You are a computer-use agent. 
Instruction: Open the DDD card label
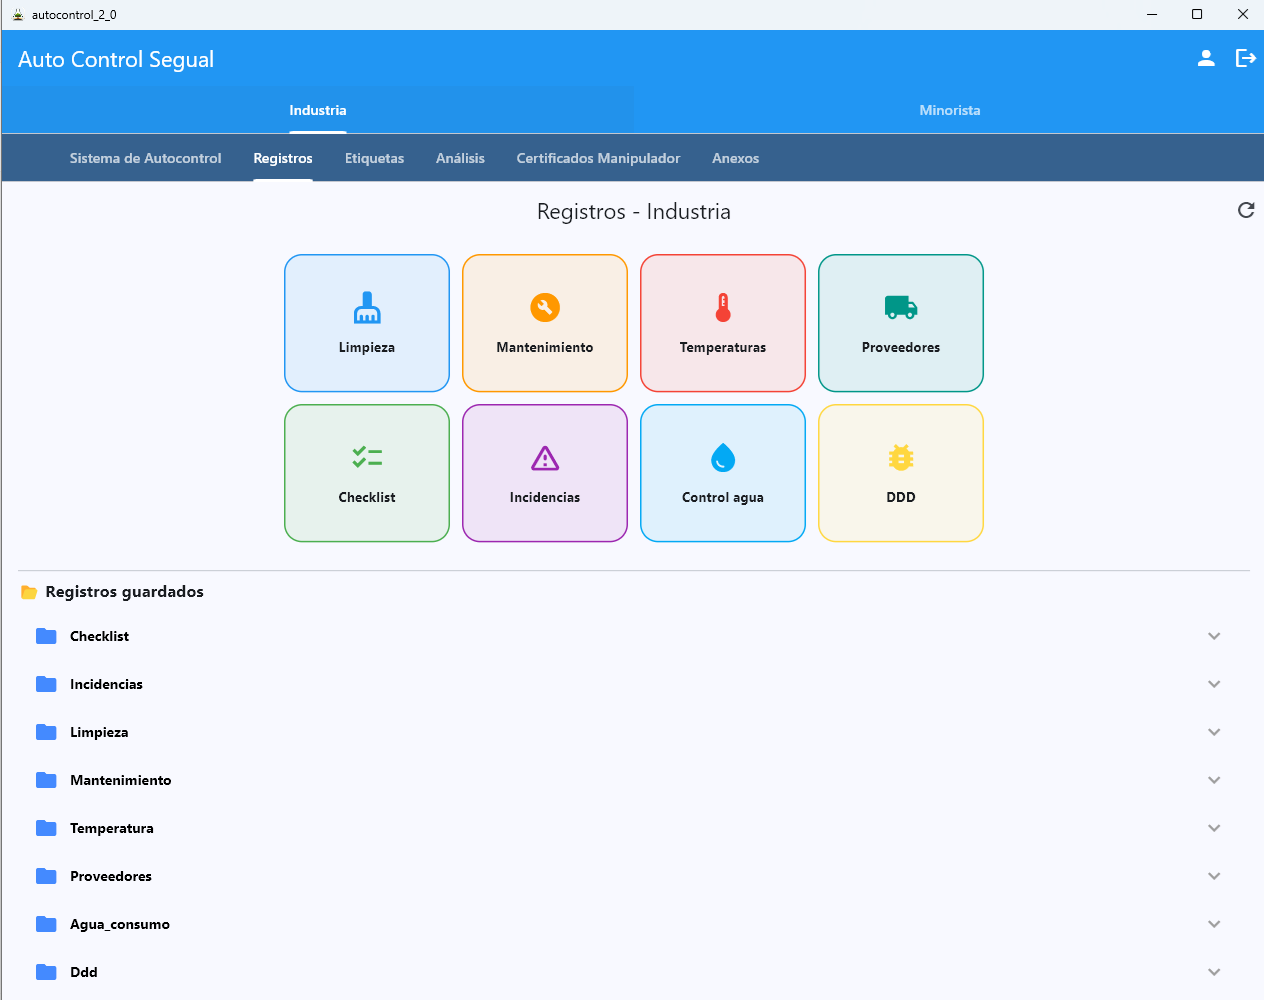click(901, 497)
